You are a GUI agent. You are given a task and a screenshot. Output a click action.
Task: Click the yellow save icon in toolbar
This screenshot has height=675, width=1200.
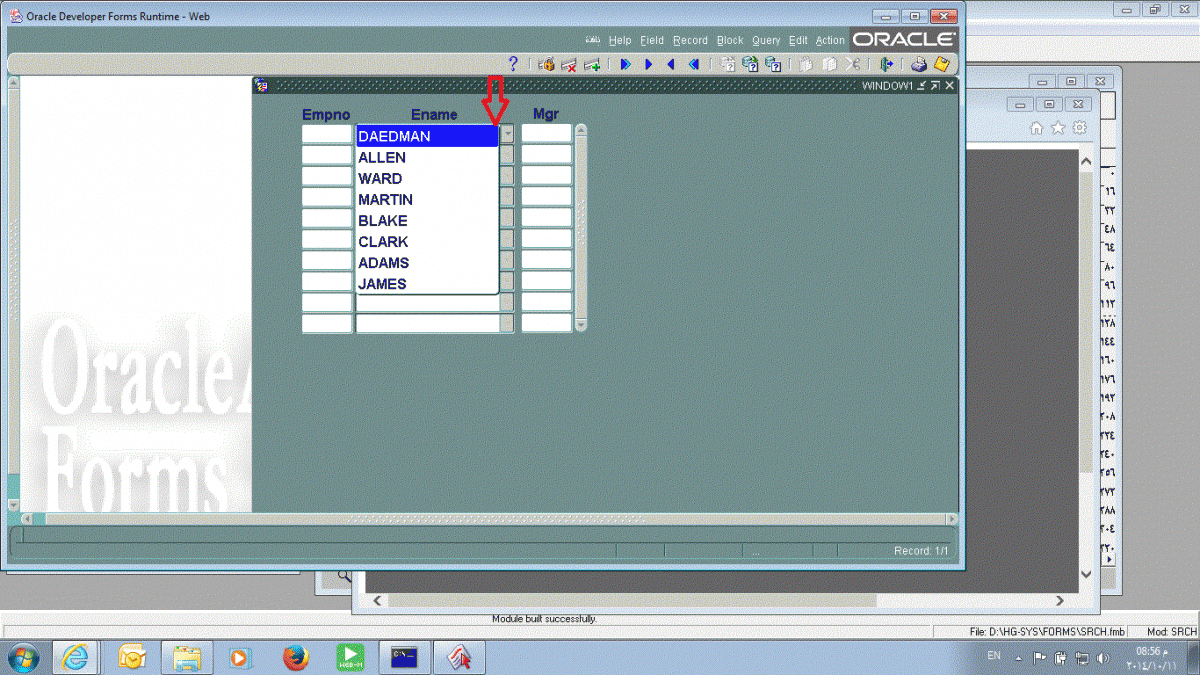tap(941, 64)
